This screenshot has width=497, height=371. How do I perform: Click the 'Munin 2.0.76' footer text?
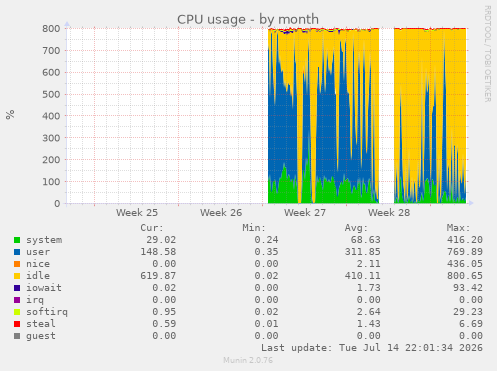click(x=248, y=360)
